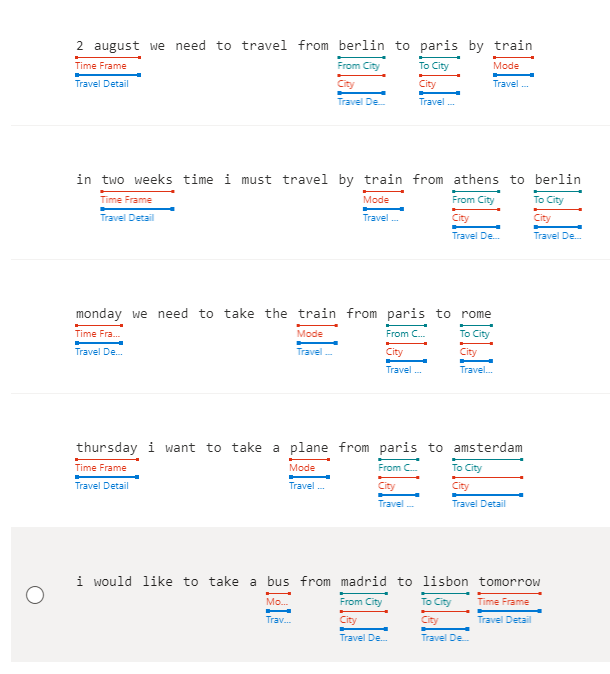Image resolution: width=610 pixels, height=674 pixels.
Task: Click the 'Time Frame' label under '2 august'
Action: point(101,66)
